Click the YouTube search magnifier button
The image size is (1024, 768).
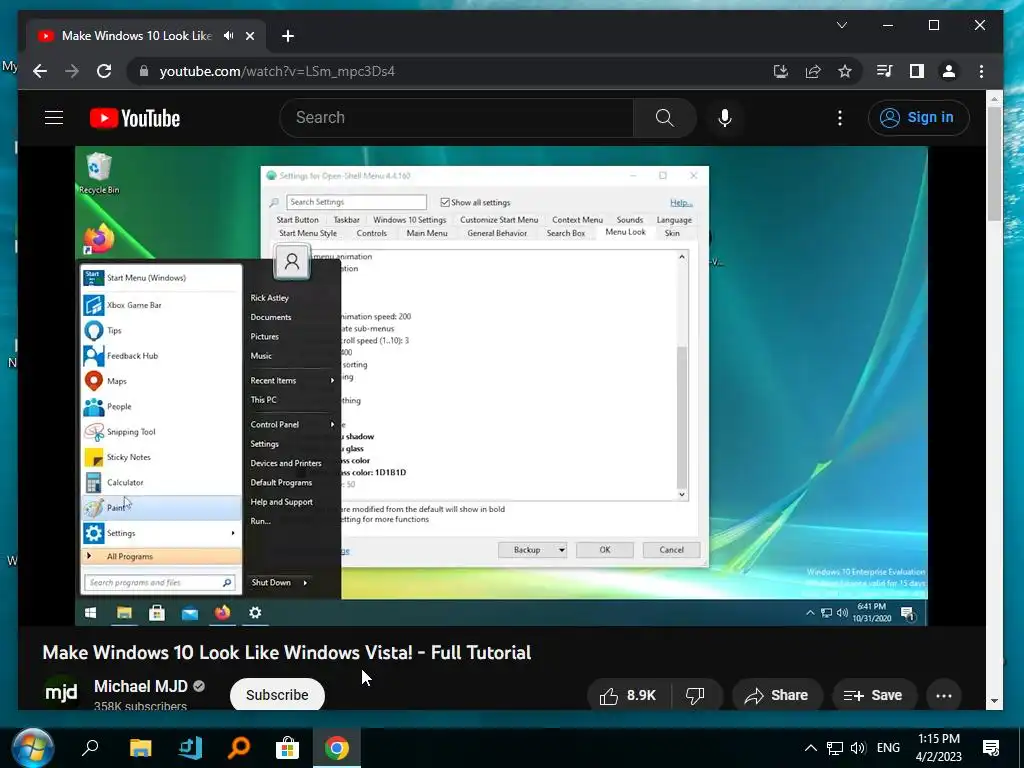tap(664, 118)
